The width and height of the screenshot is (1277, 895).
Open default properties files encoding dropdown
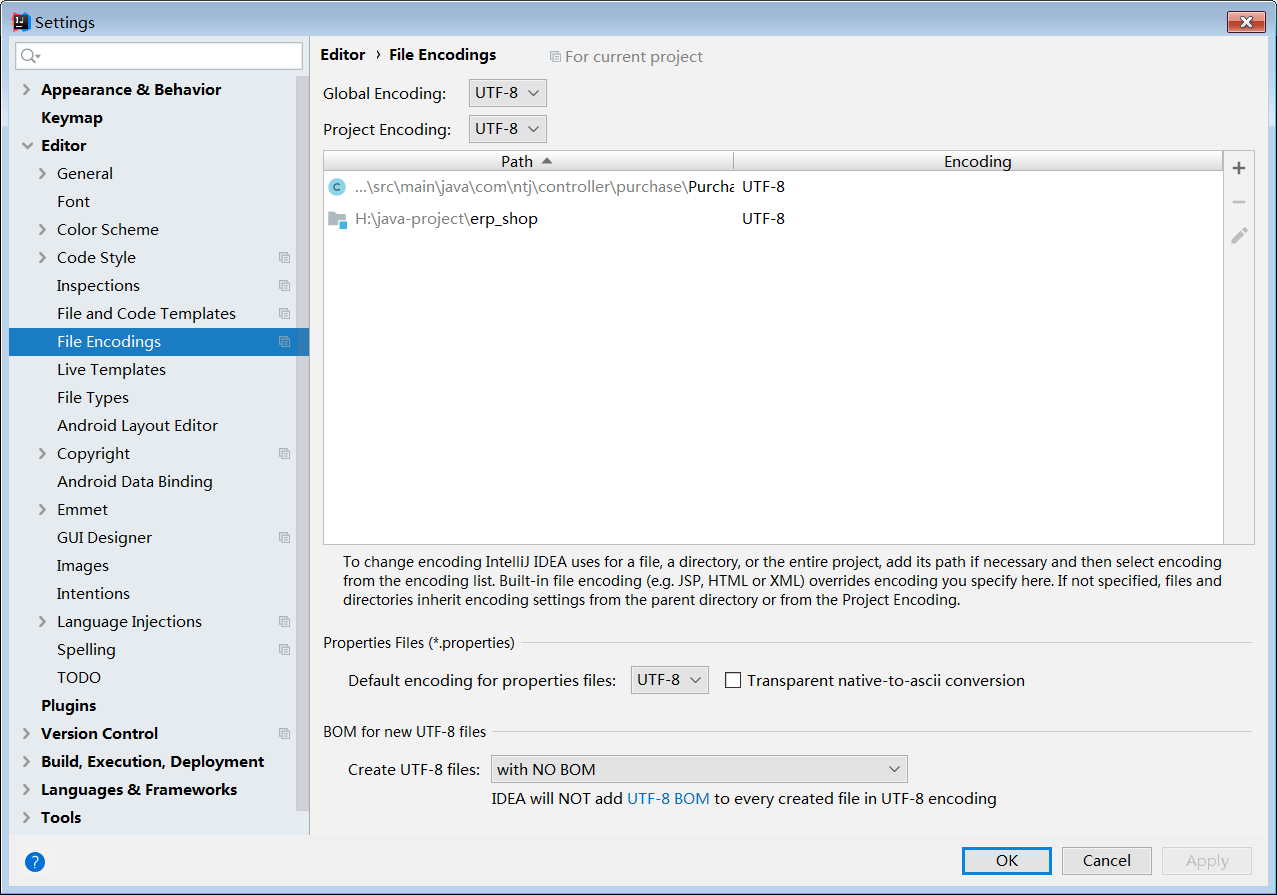click(x=670, y=680)
